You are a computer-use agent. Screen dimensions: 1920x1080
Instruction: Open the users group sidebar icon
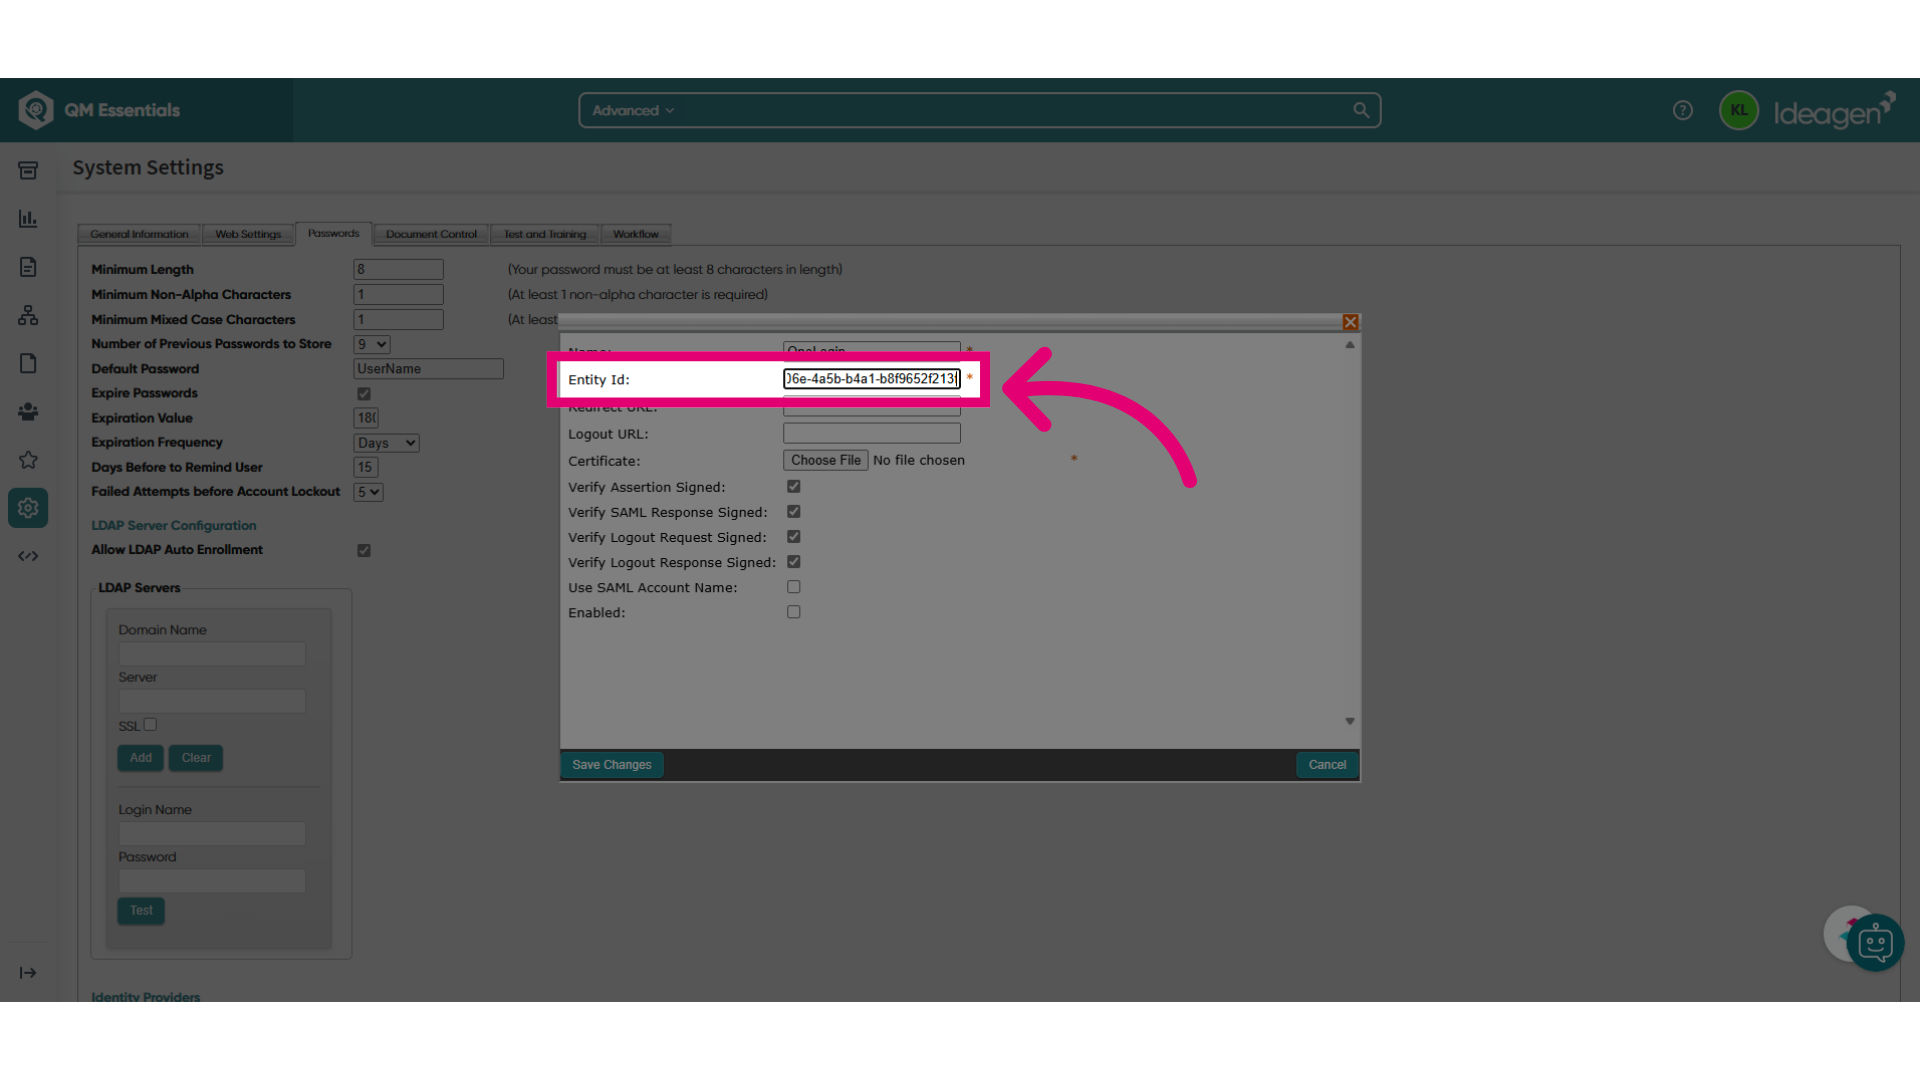tap(28, 411)
